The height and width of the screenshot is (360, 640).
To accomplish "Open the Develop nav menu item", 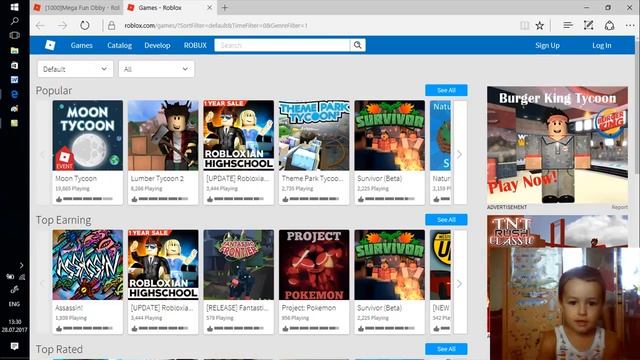I will 157,45.
